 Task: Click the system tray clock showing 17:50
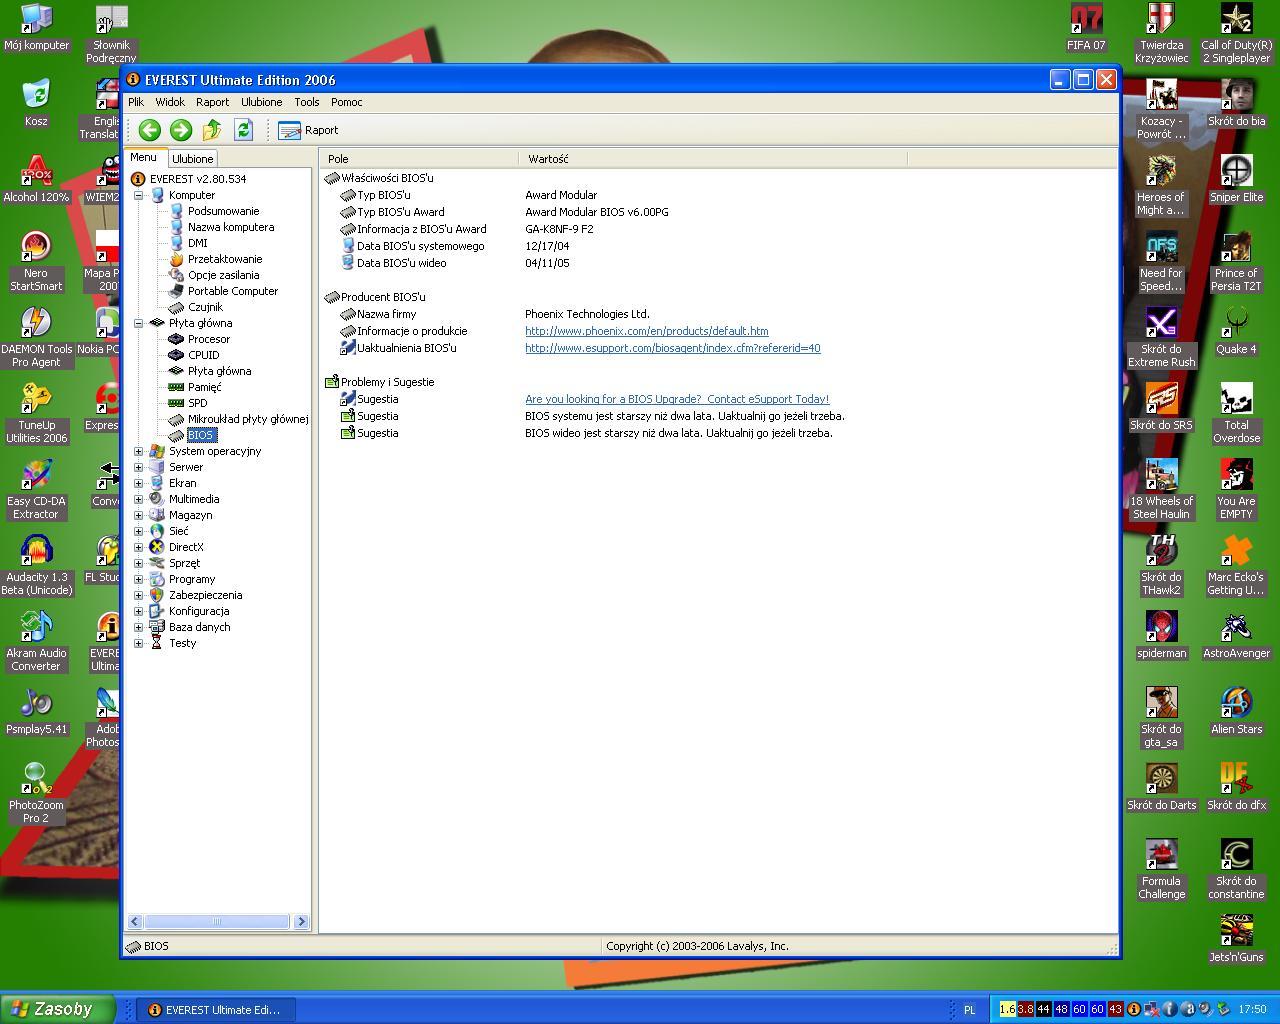coord(1252,1010)
